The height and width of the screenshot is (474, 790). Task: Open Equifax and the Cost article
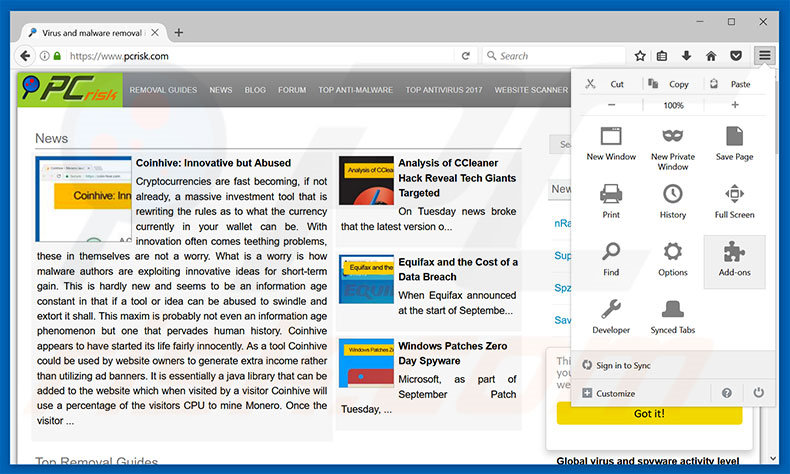tap(458, 269)
